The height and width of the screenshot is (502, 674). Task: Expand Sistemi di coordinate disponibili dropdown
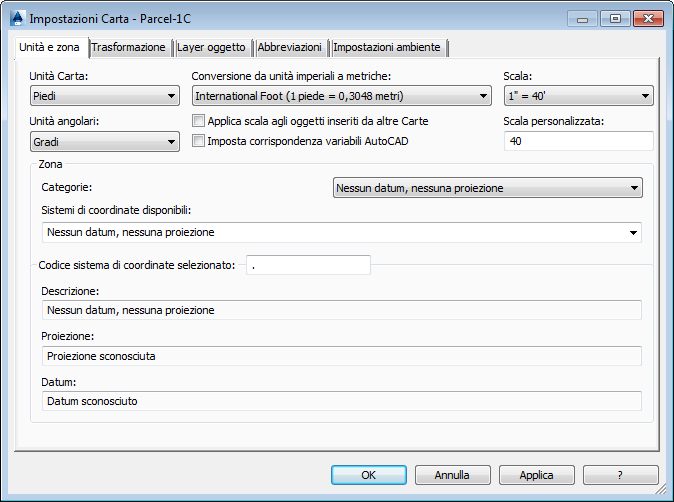coord(342,233)
